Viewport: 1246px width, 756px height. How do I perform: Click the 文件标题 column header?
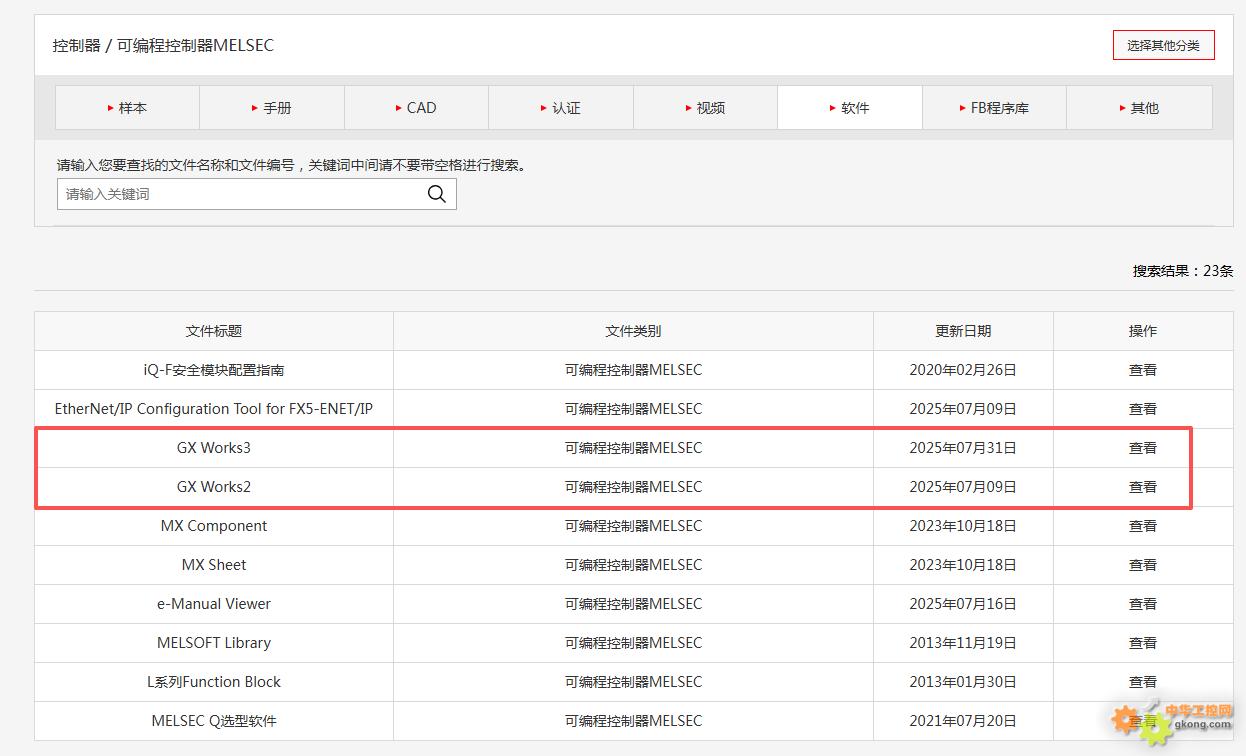(x=214, y=331)
